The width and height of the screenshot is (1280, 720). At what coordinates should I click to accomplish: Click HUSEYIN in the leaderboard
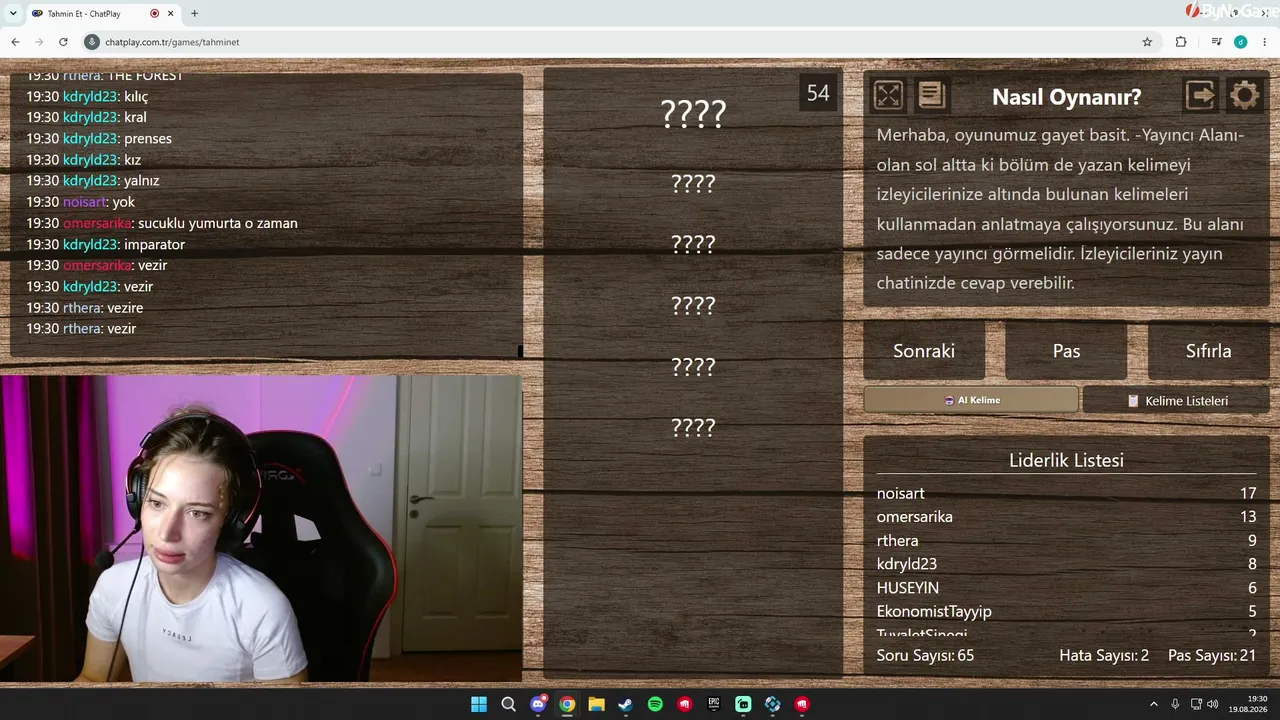point(907,588)
